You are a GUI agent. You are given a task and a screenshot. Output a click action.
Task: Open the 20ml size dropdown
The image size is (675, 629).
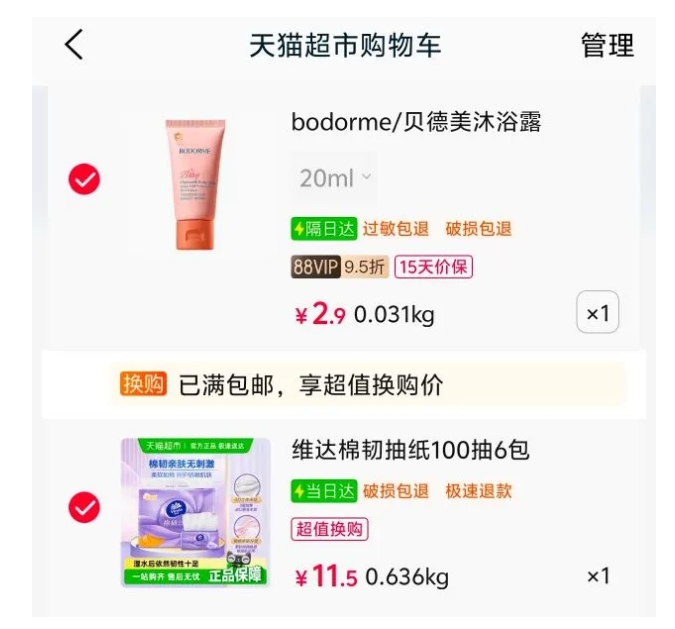click(334, 178)
